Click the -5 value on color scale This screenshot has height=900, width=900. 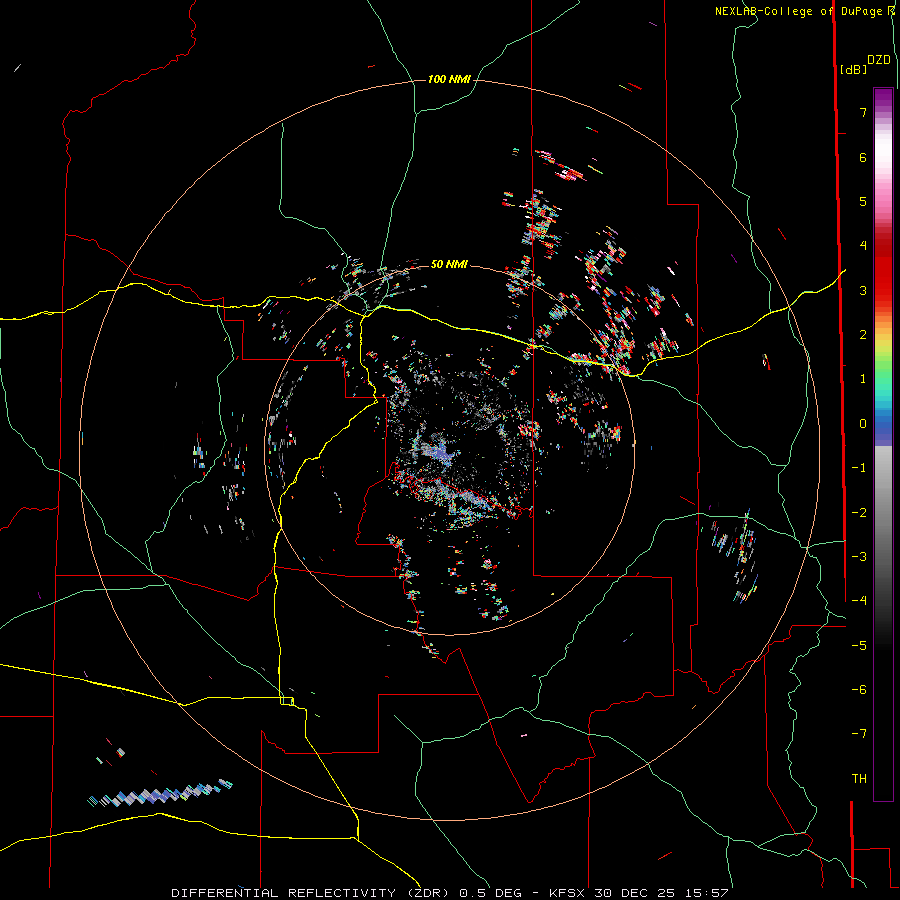point(859,646)
